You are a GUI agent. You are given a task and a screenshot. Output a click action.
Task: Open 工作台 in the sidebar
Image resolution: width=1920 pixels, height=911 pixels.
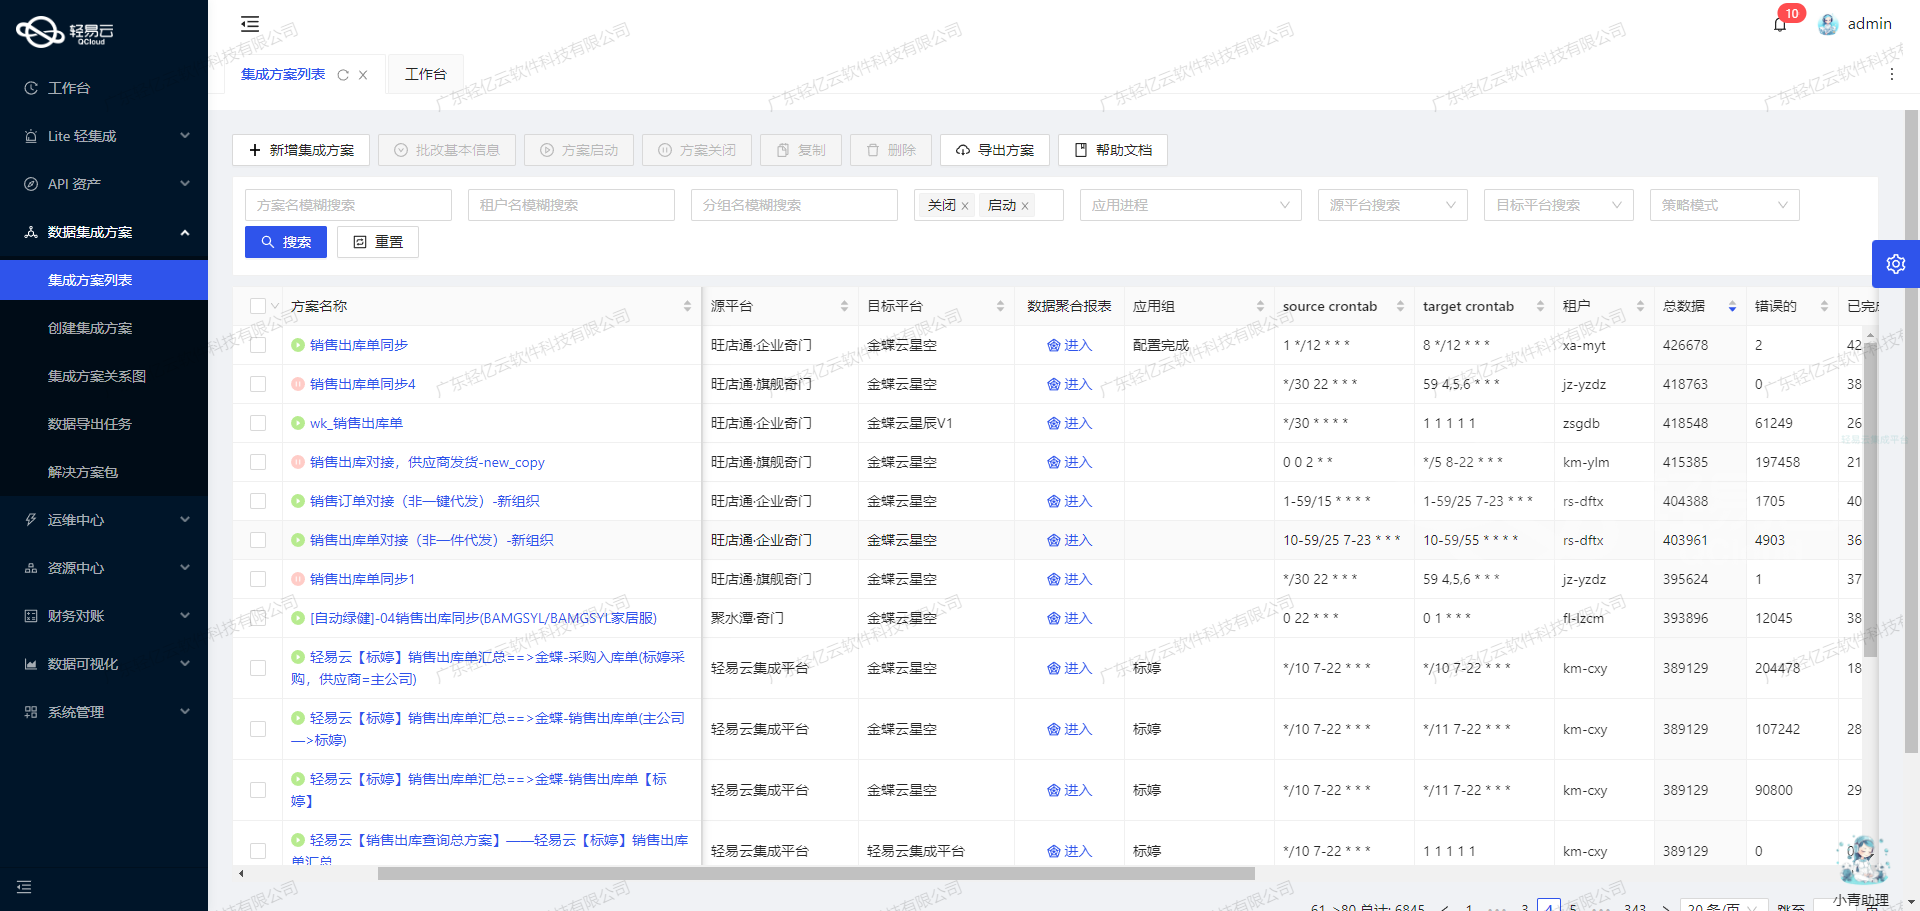(104, 88)
